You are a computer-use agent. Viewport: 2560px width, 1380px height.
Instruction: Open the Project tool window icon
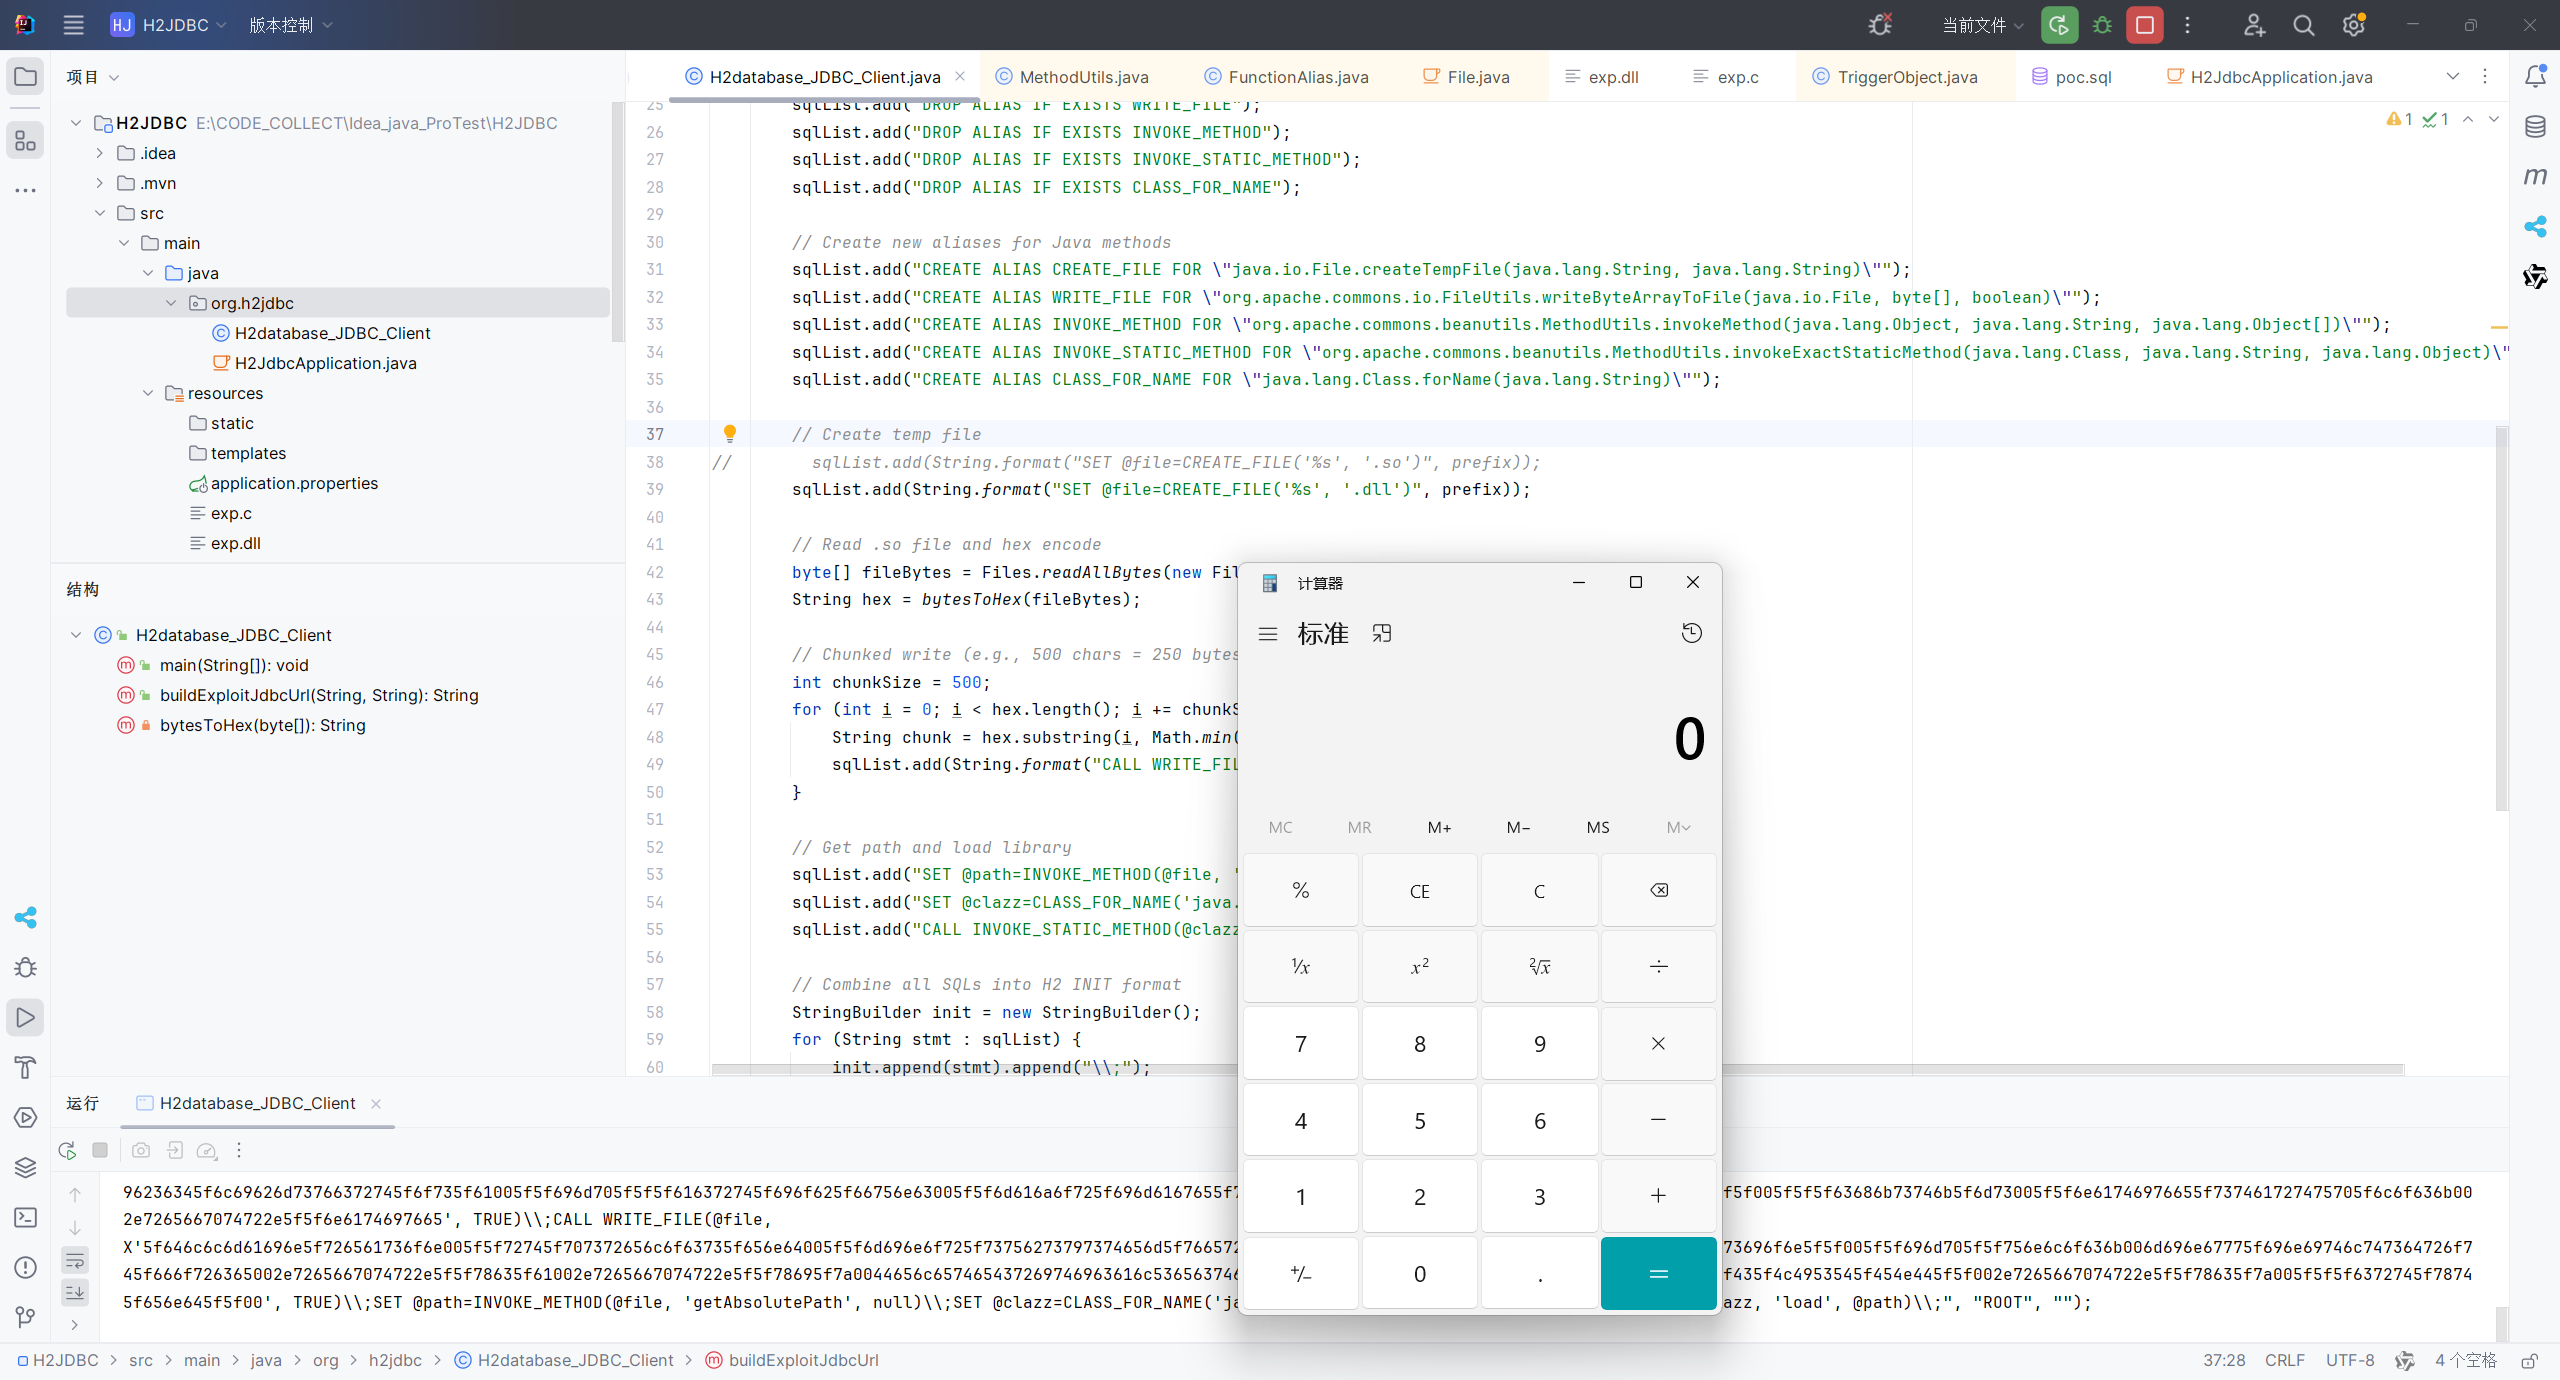pos(26,77)
